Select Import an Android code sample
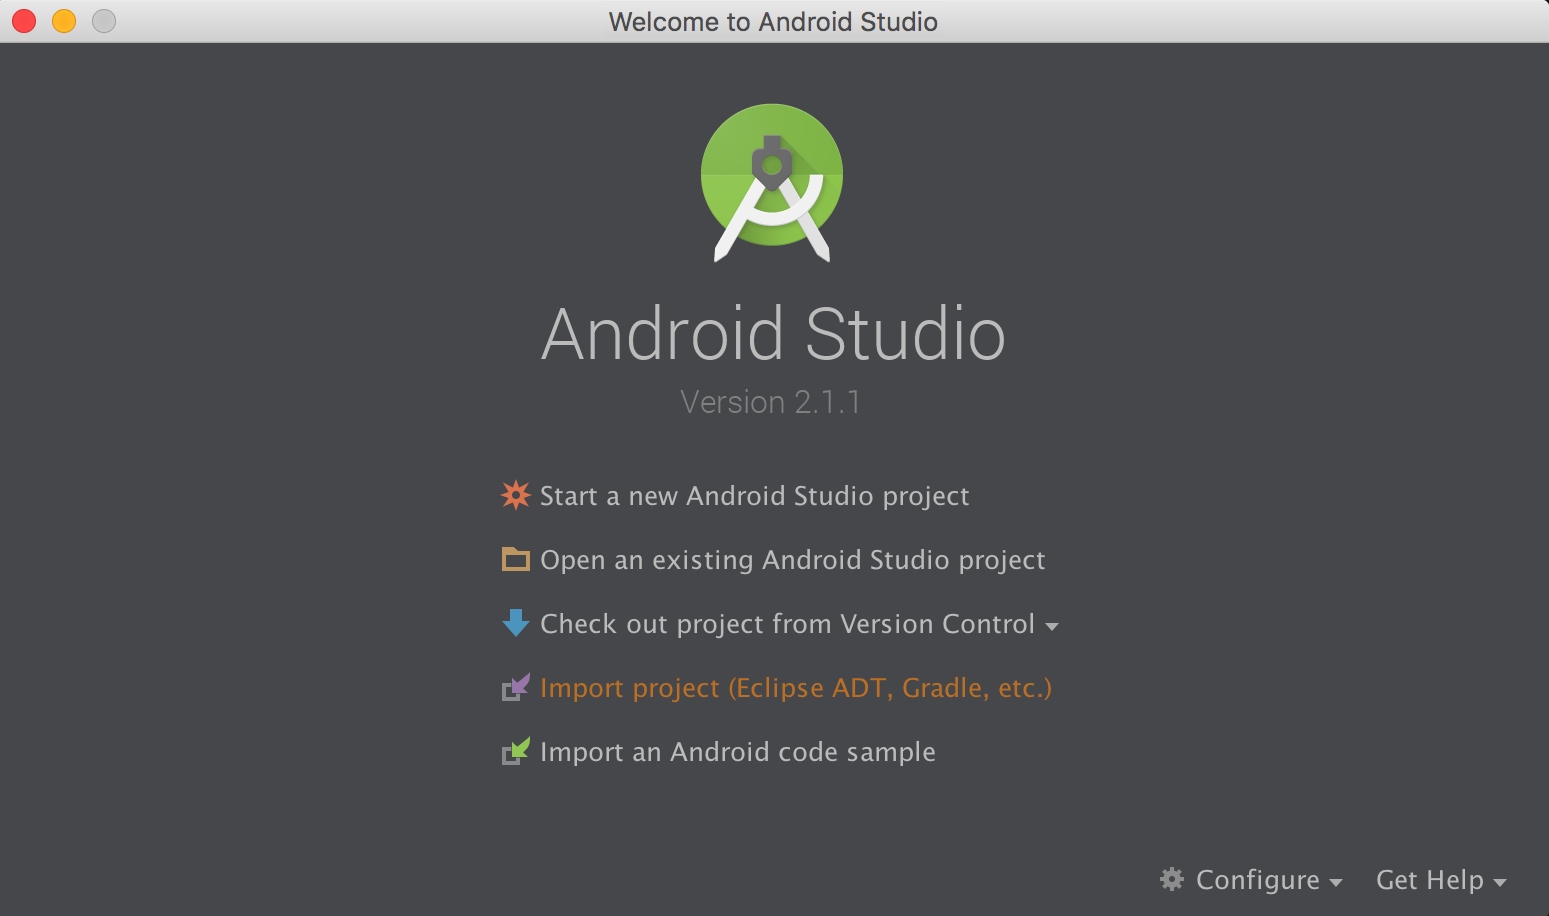 pyautogui.click(x=737, y=751)
